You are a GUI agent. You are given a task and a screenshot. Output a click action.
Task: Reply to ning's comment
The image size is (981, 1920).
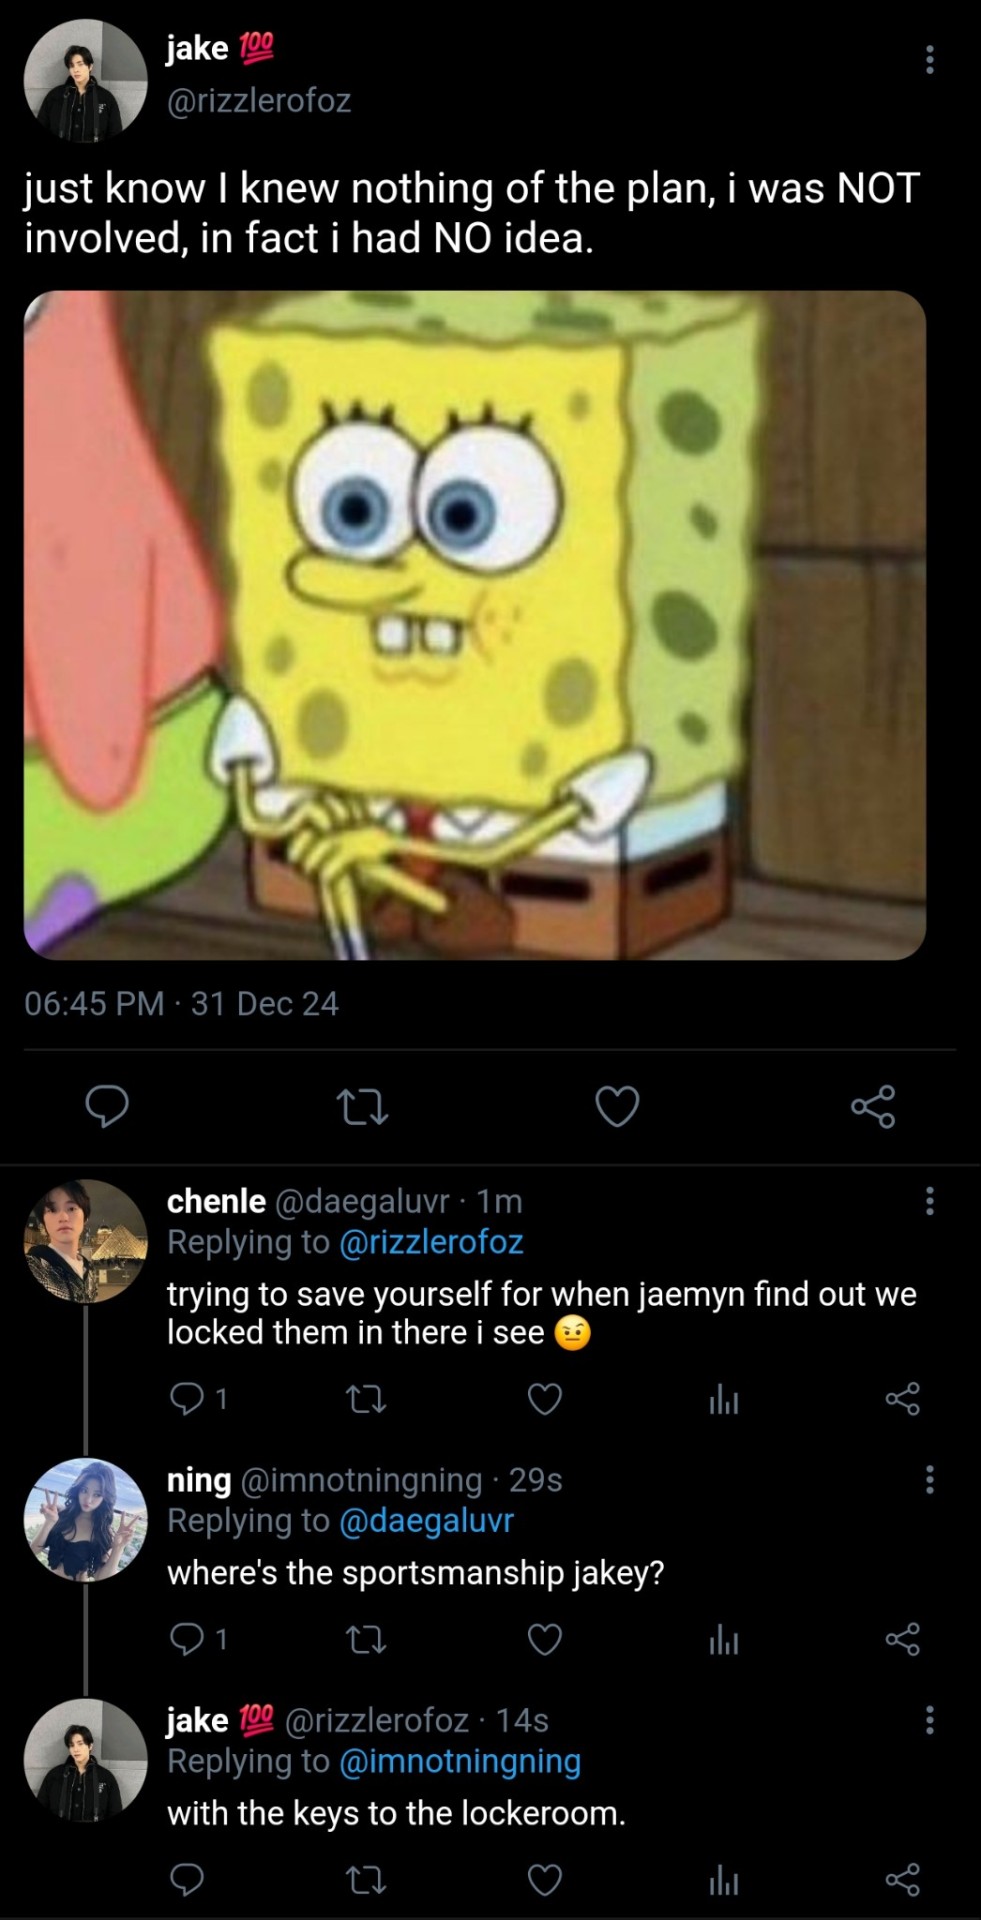187,1639
